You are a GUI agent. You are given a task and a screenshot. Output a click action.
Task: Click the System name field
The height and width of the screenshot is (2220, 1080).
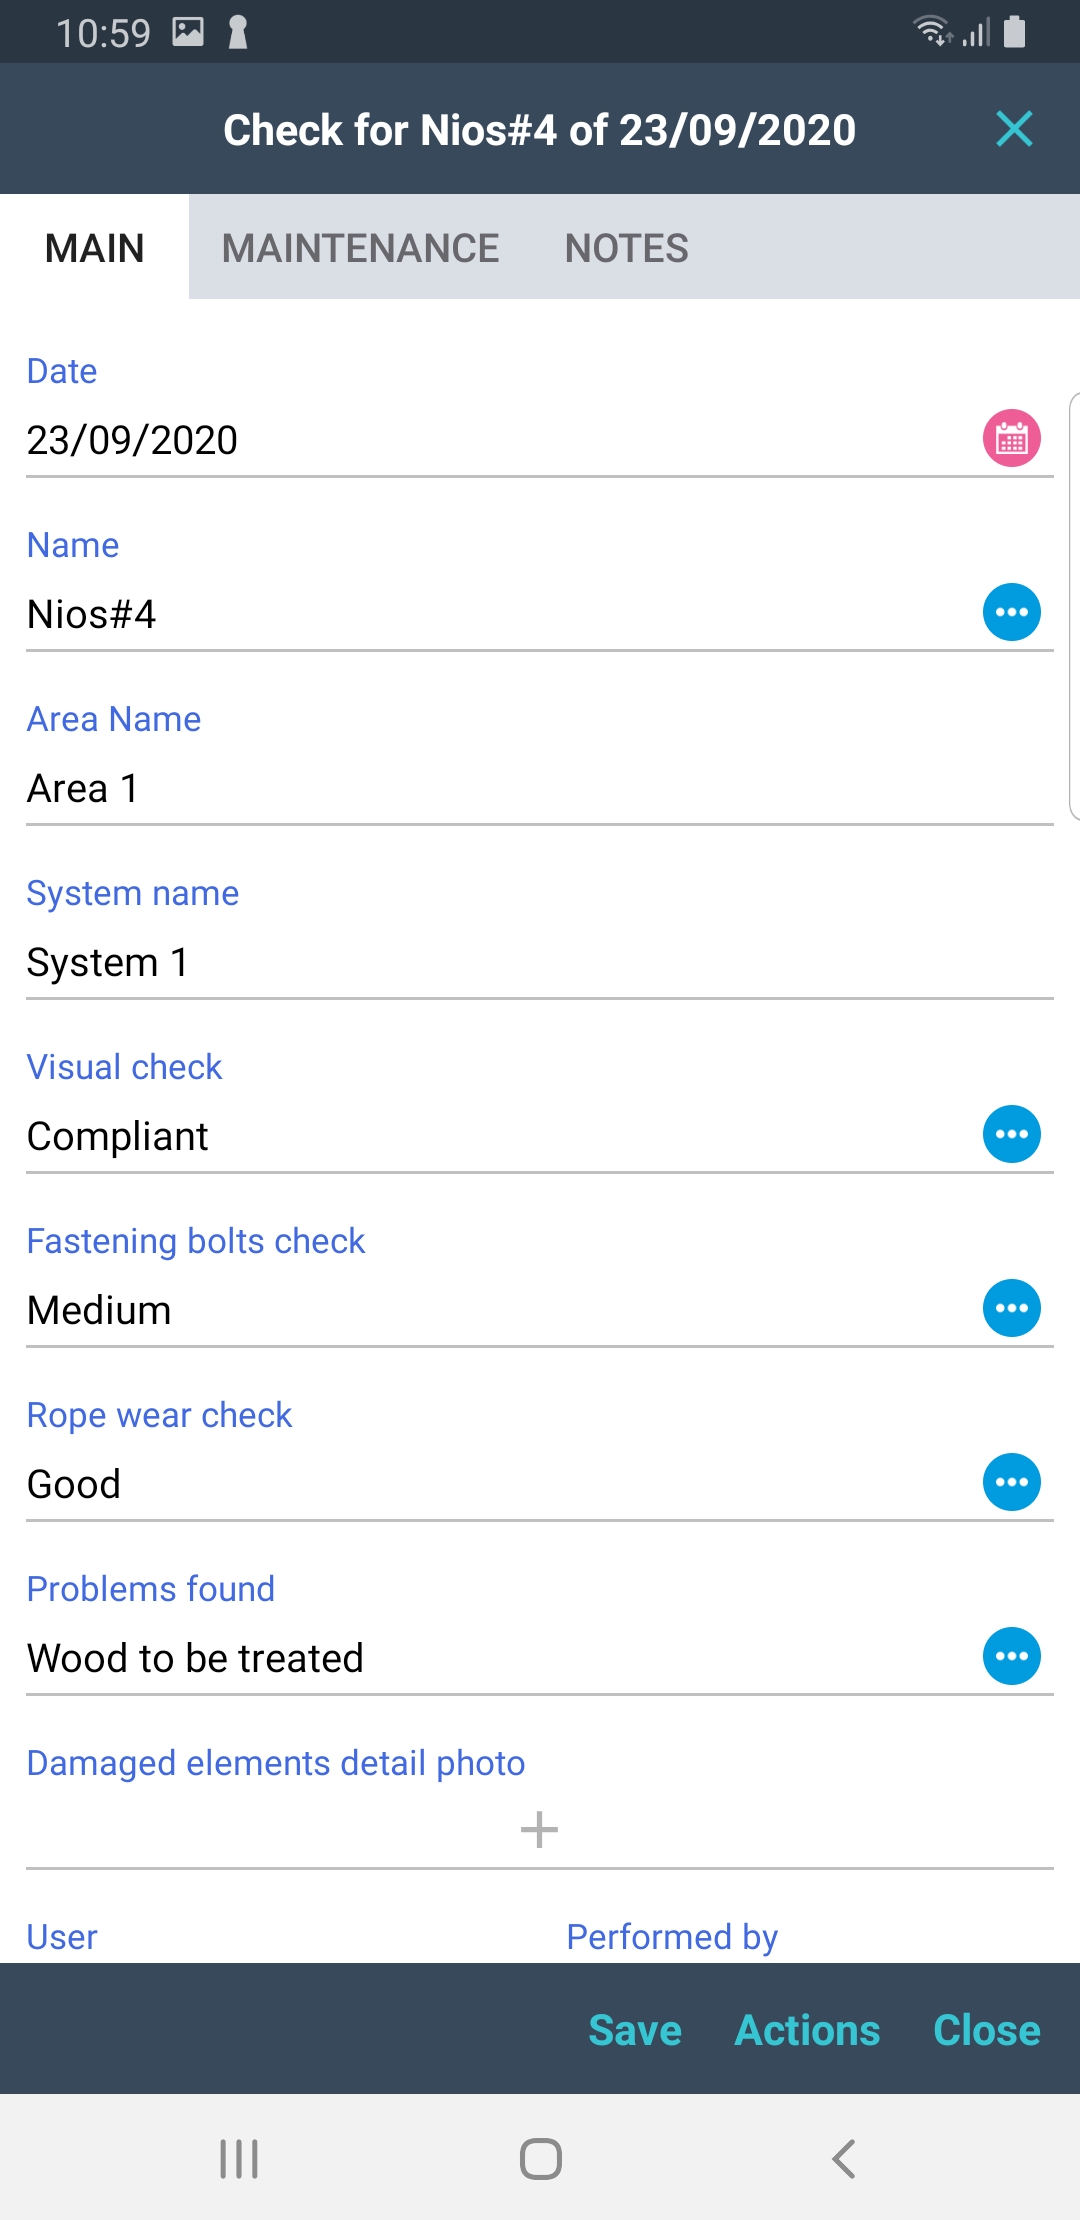click(500, 963)
